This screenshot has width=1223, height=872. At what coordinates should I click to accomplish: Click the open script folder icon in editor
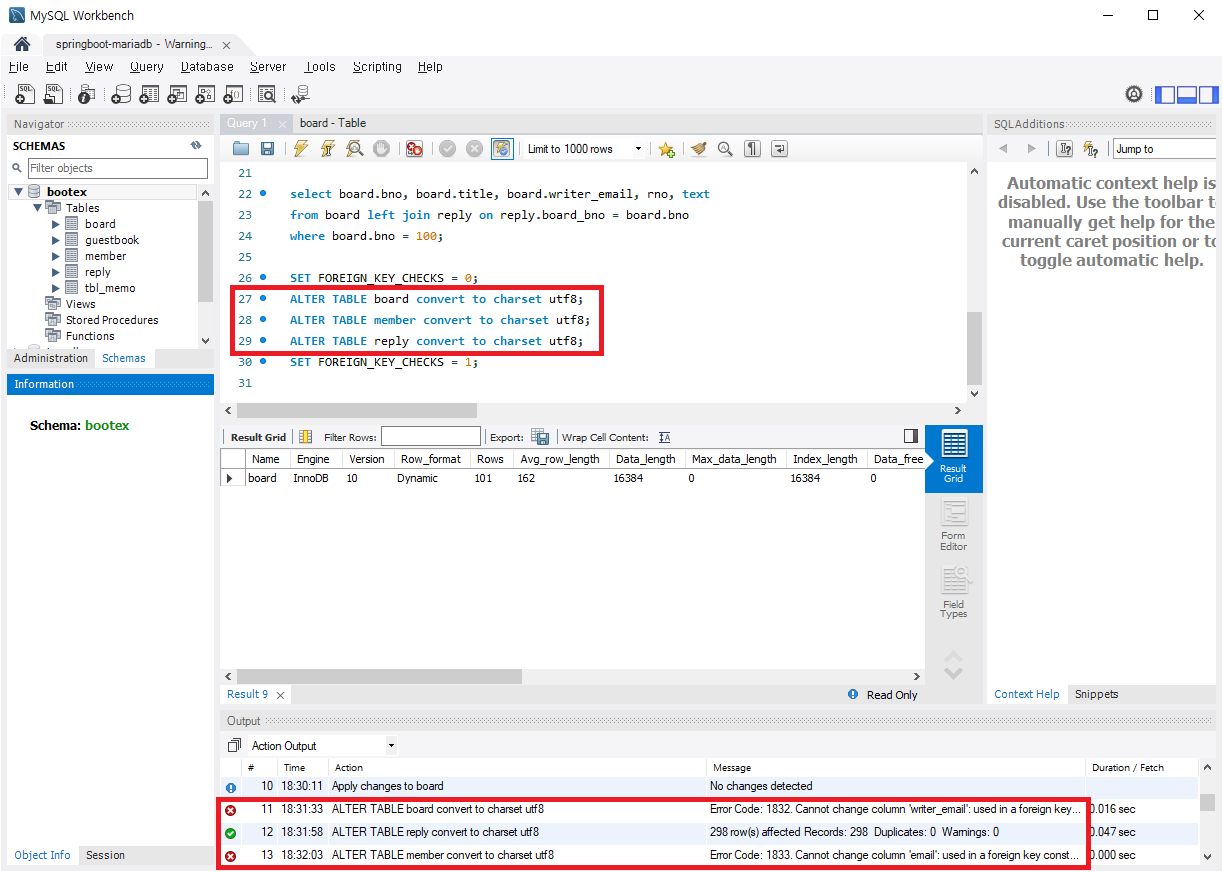[241, 149]
